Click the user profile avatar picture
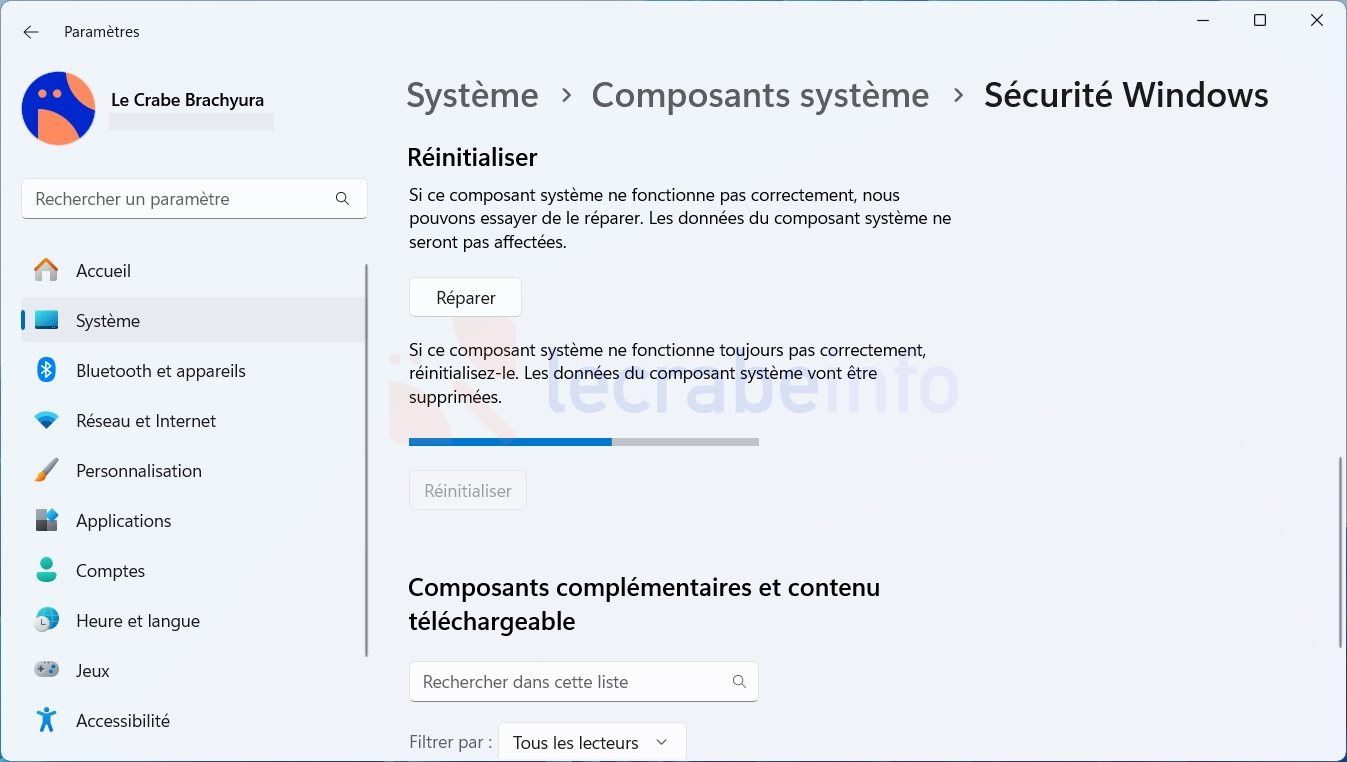The width and height of the screenshot is (1347, 762). click(x=58, y=108)
